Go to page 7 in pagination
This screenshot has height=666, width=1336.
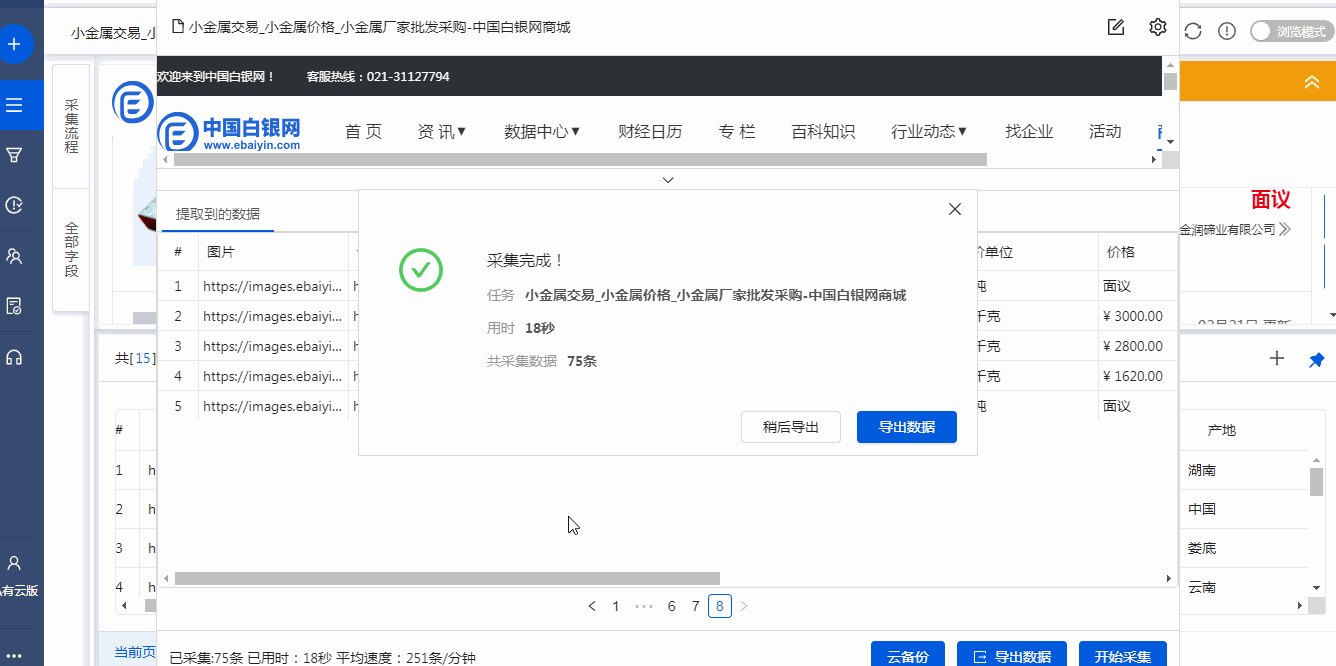click(695, 606)
